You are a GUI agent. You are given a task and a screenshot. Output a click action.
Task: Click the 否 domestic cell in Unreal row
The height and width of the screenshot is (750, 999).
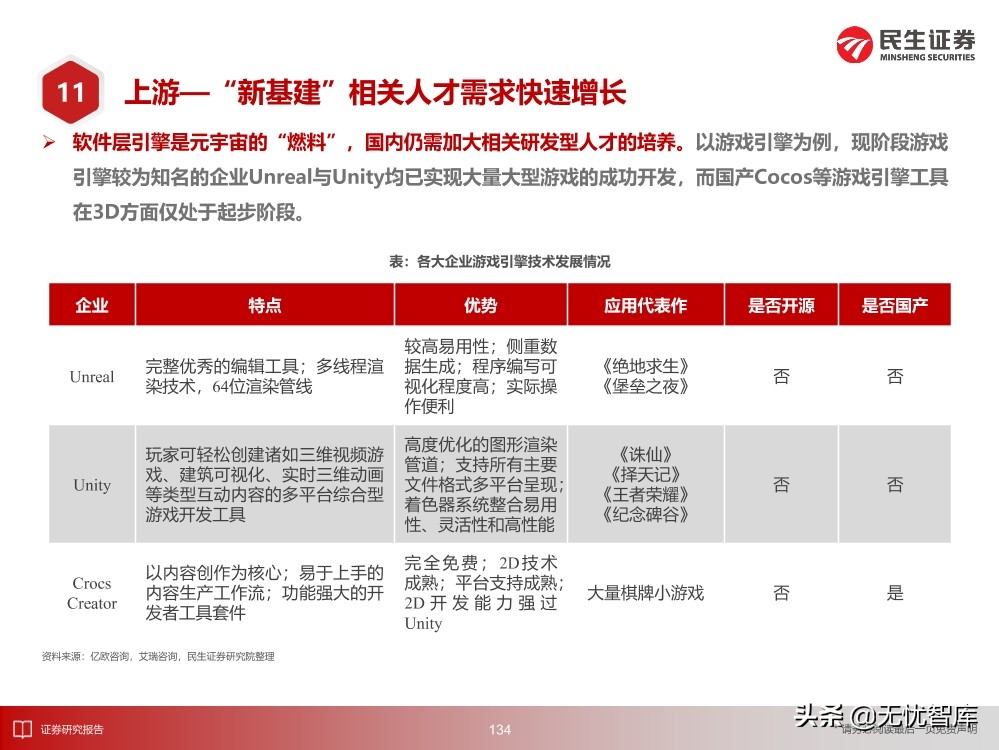pyautogui.click(x=895, y=377)
